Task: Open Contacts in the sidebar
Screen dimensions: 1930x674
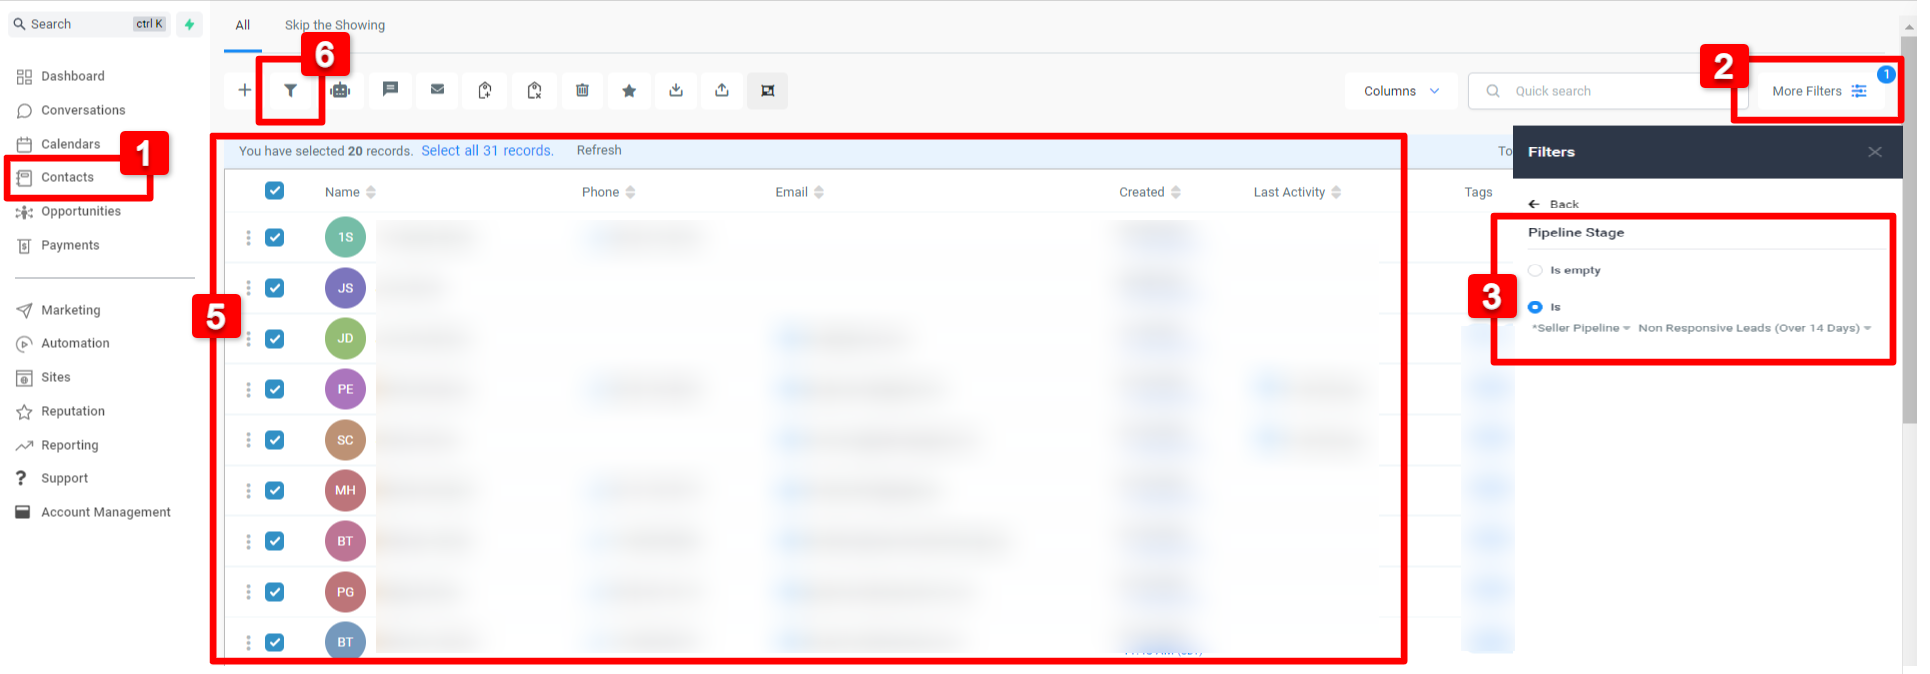Action: click(x=67, y=177)
